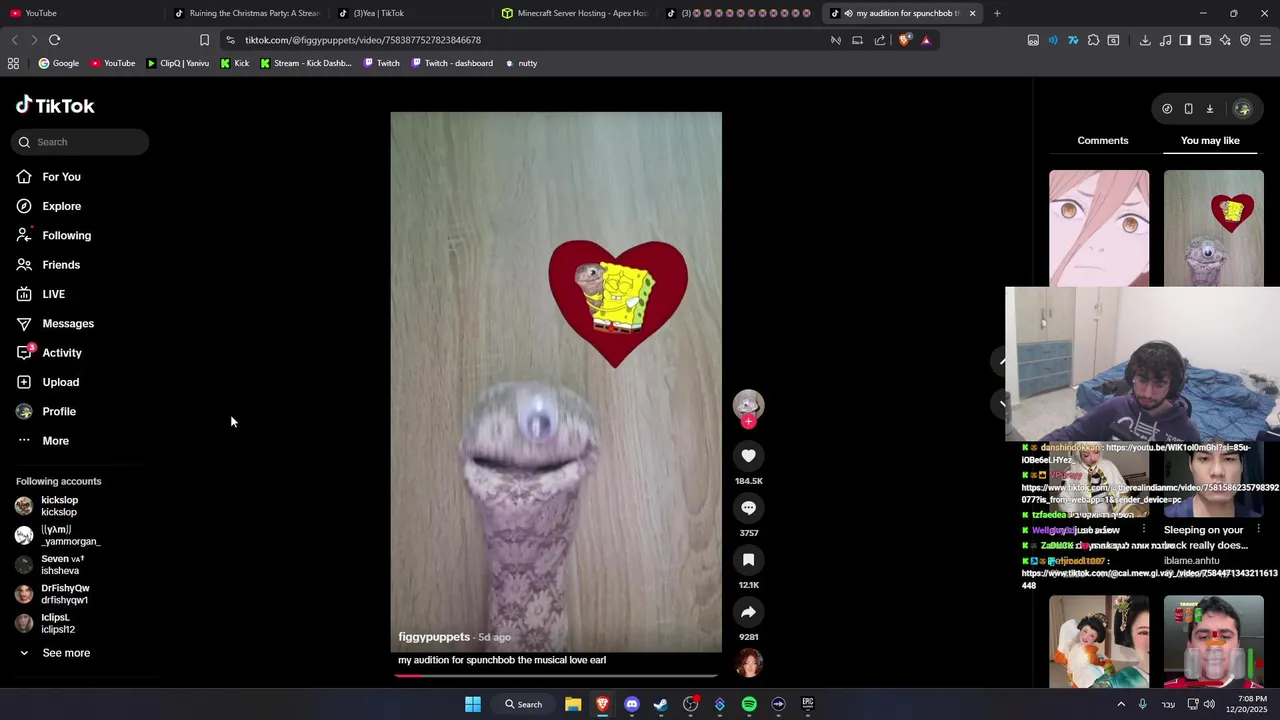
Task: Open the LIVE section
Action: [x=40, y=294]
